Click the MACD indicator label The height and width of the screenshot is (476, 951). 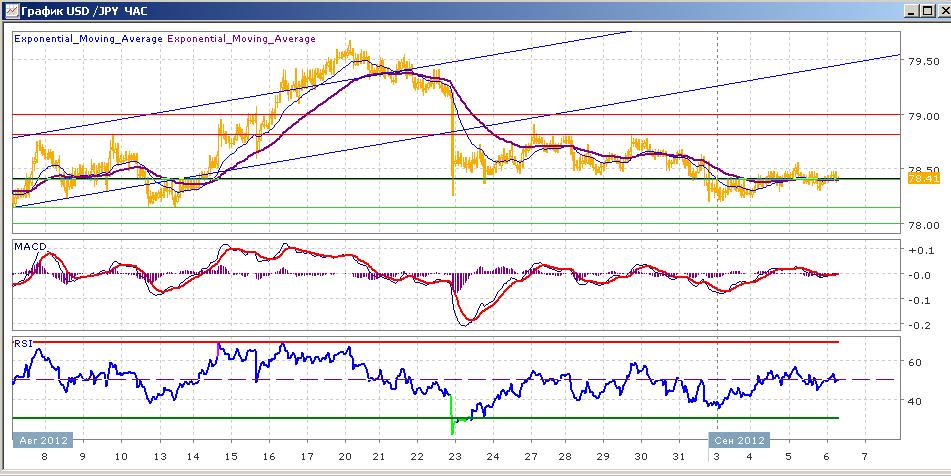pos(30,246)
